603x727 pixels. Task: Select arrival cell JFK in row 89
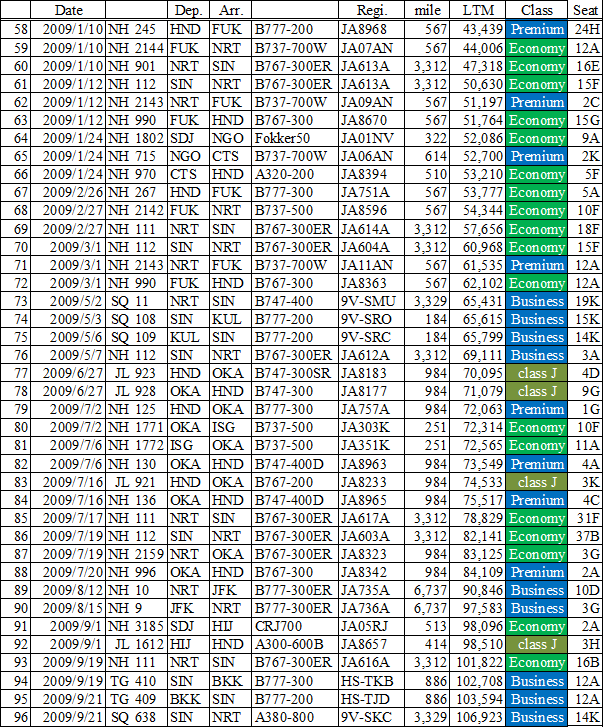pos(230,590)
